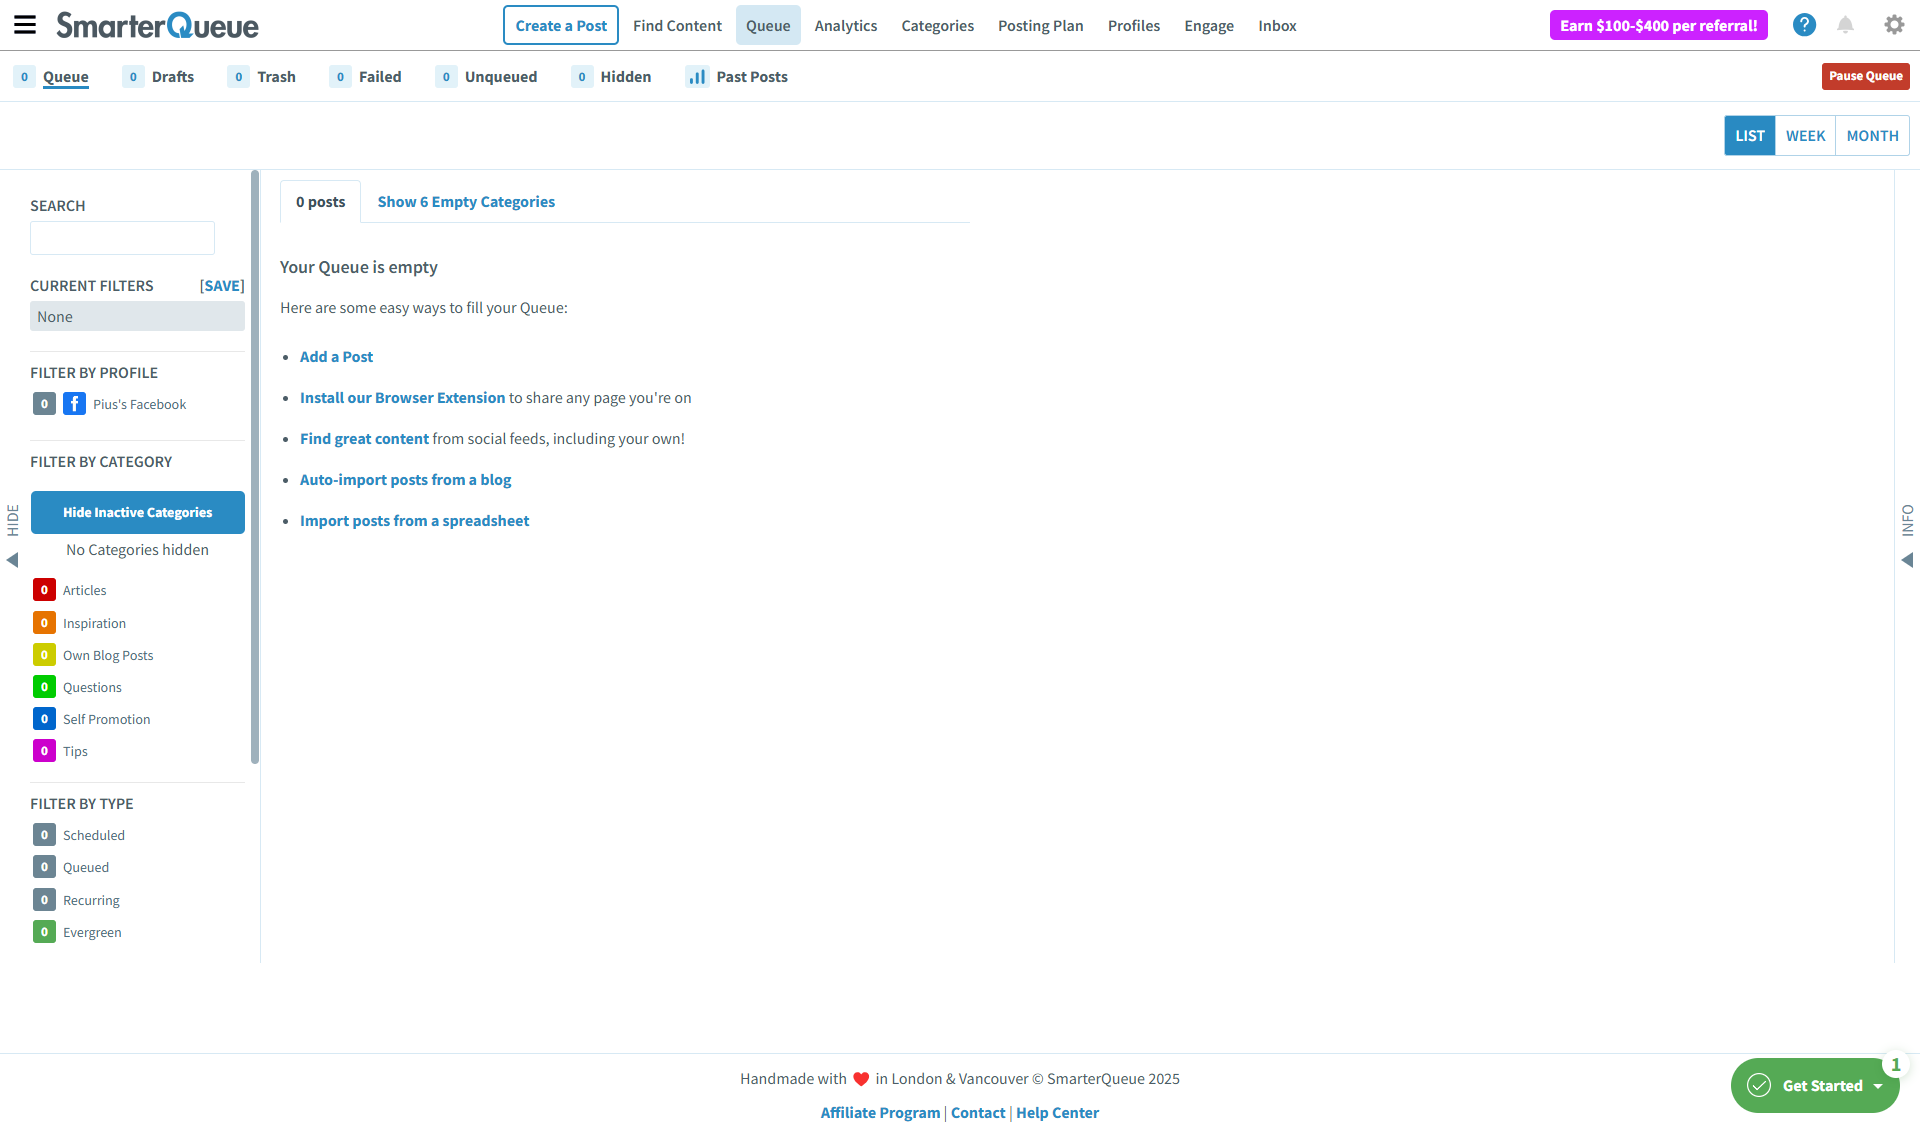Switch to WEEK view
1920x1133 pixels.
click(1805, 136)
